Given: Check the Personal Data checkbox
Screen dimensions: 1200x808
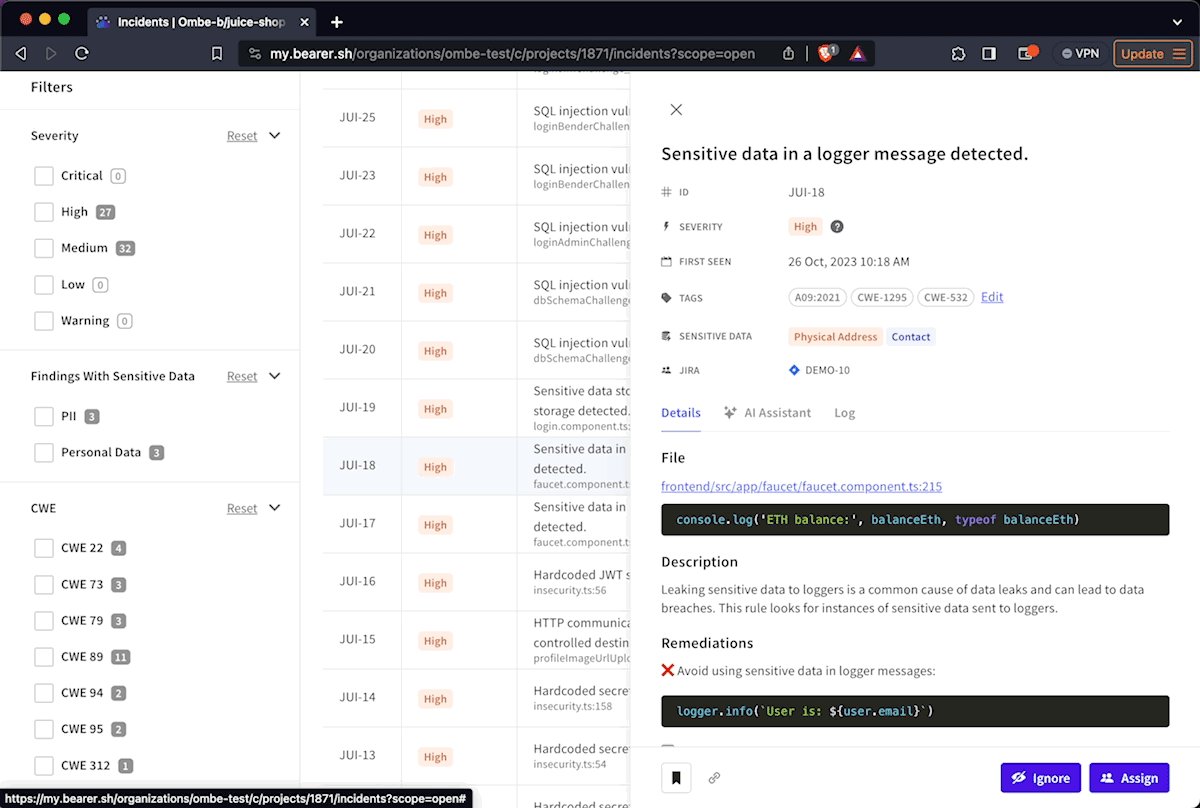Looking at the screenshot, I should 44,453.
